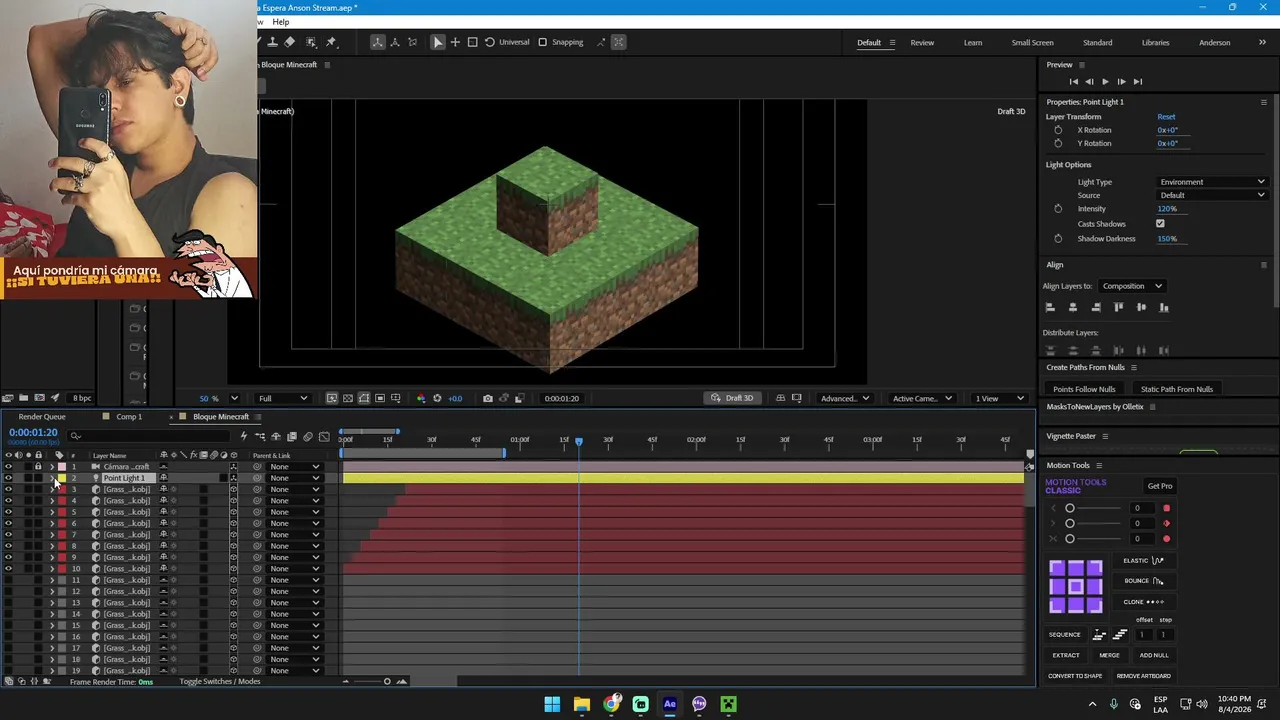Click the yellow label swatch of Point Light 1
This screenshot has width=1280, height=720.
pyautogui.click(x=62, y=478)
